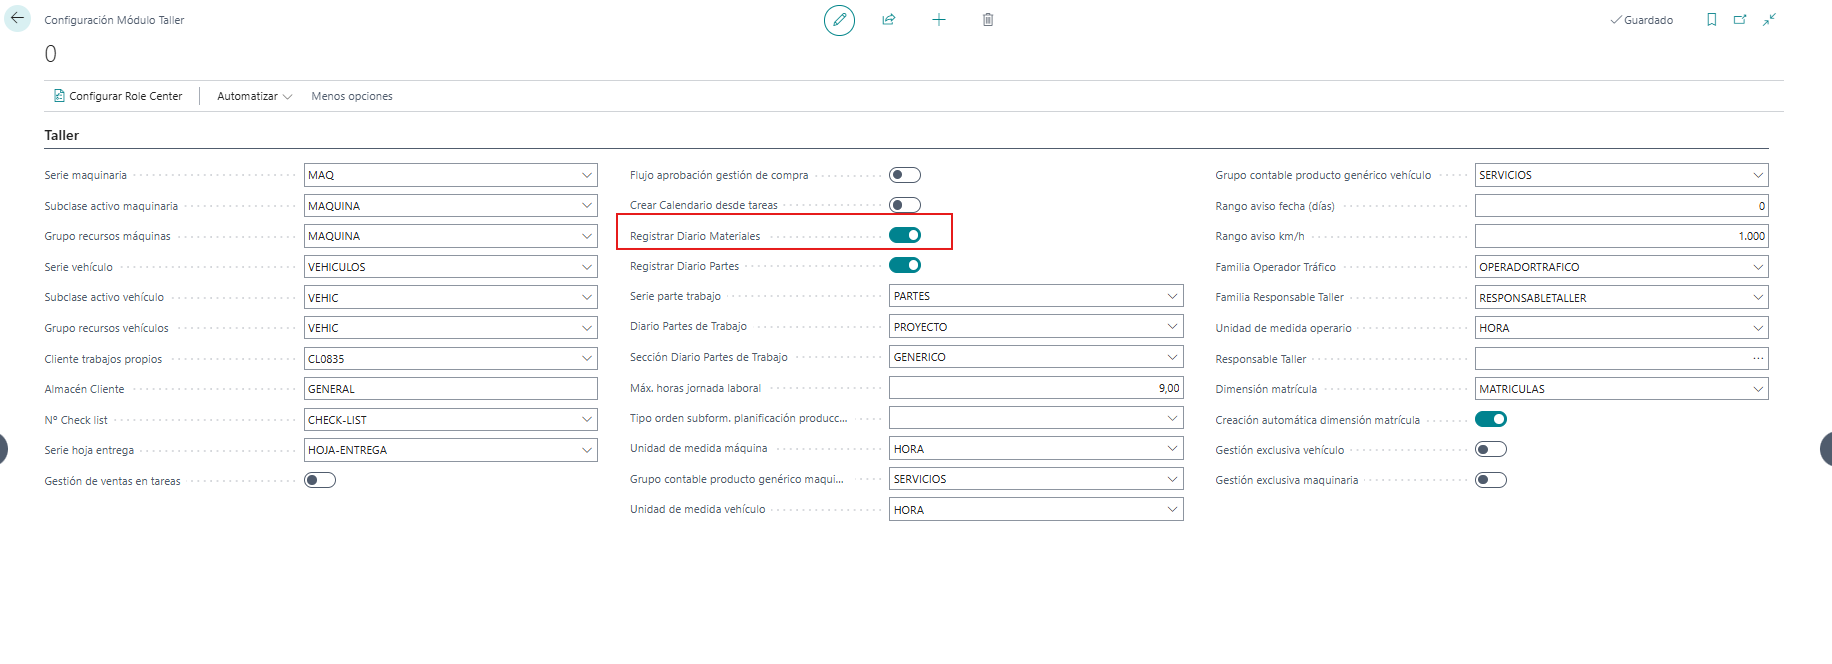Click the collapse page arrows icon

click(x=1769, y=20)
